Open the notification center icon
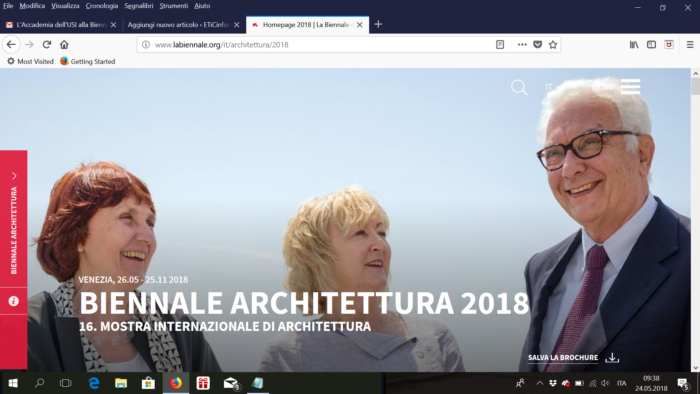The width and height of the screenshot is (700, 394). coord(683,383)
